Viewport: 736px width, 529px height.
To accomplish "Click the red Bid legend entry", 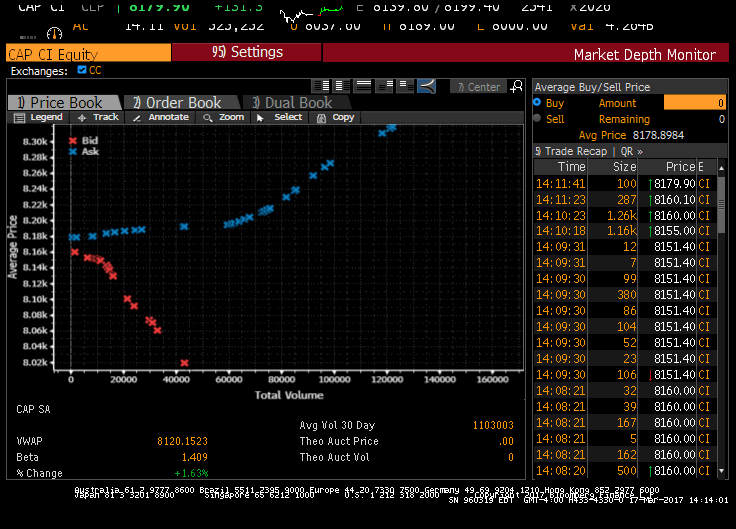I will [84, 140].
